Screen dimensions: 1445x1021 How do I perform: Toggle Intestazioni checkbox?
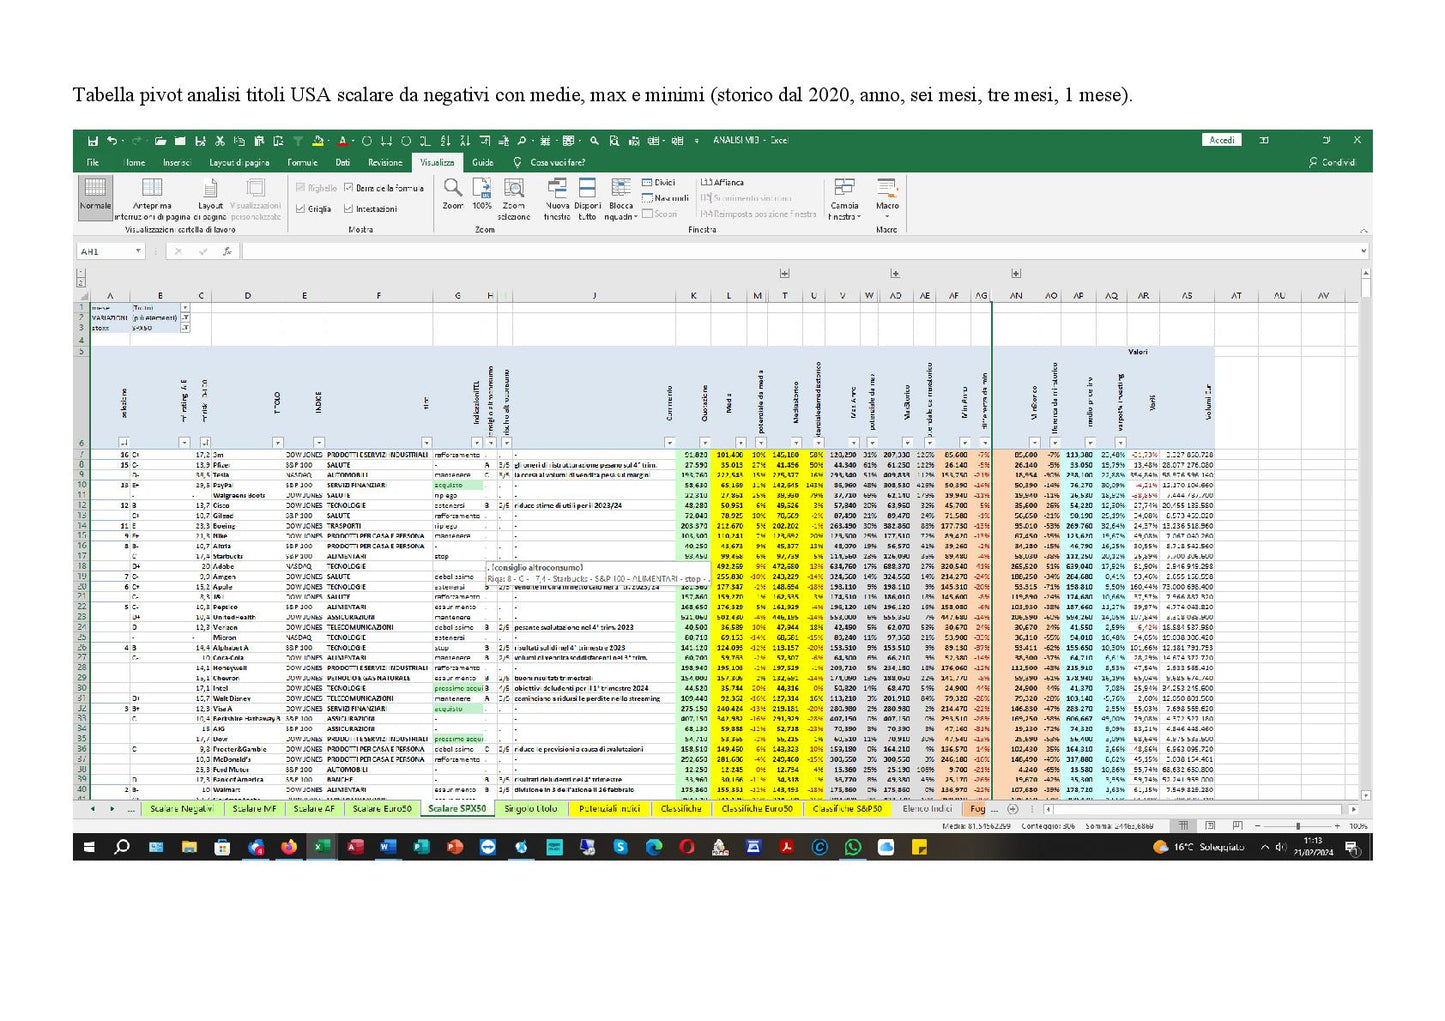370,209
